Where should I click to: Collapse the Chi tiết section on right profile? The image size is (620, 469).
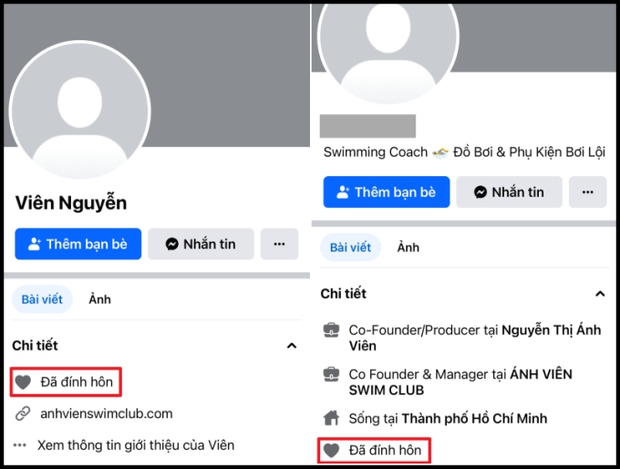point(599,294)
